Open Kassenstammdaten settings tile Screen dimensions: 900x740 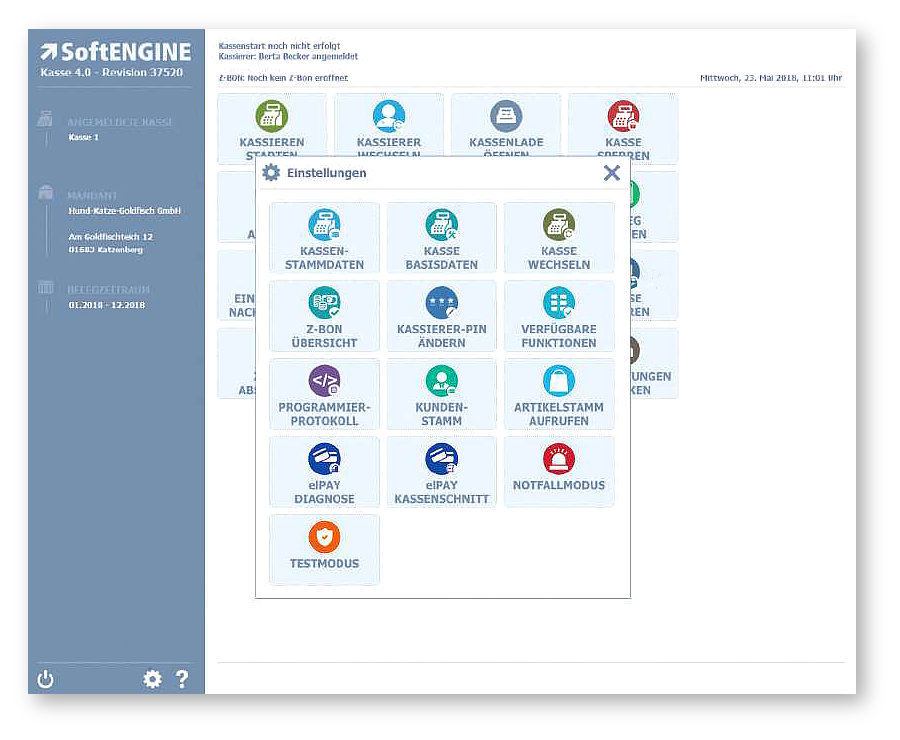[x=324, y=238]
